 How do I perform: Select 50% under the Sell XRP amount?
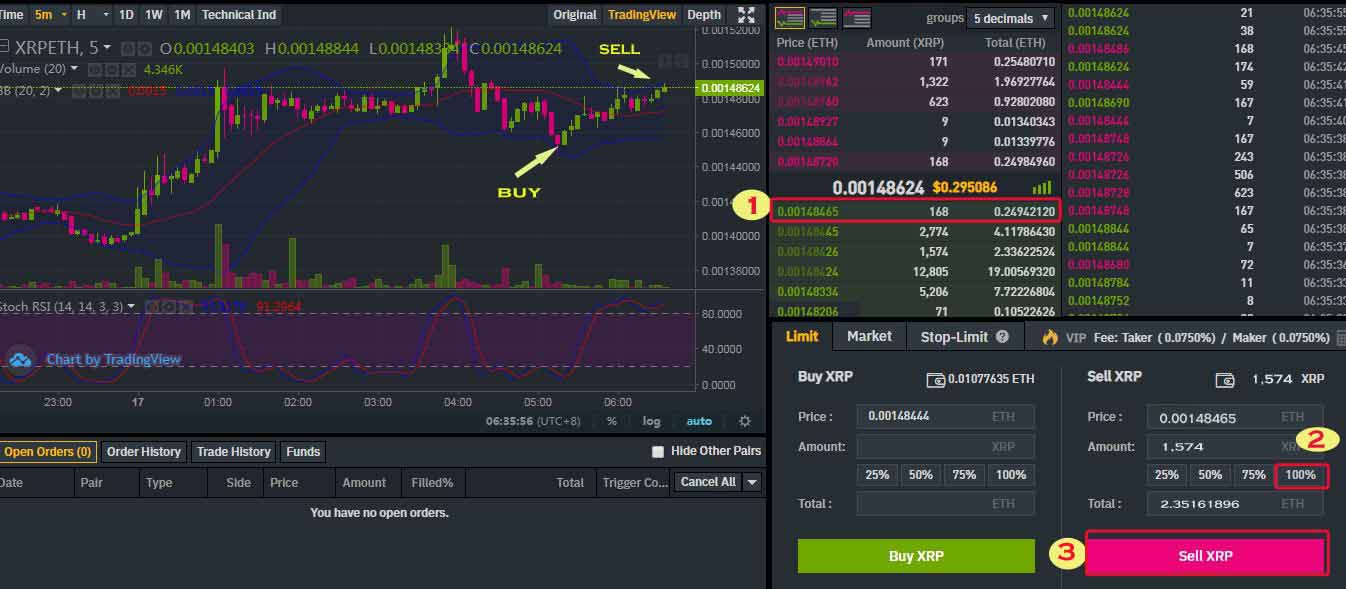point(1210,475)
